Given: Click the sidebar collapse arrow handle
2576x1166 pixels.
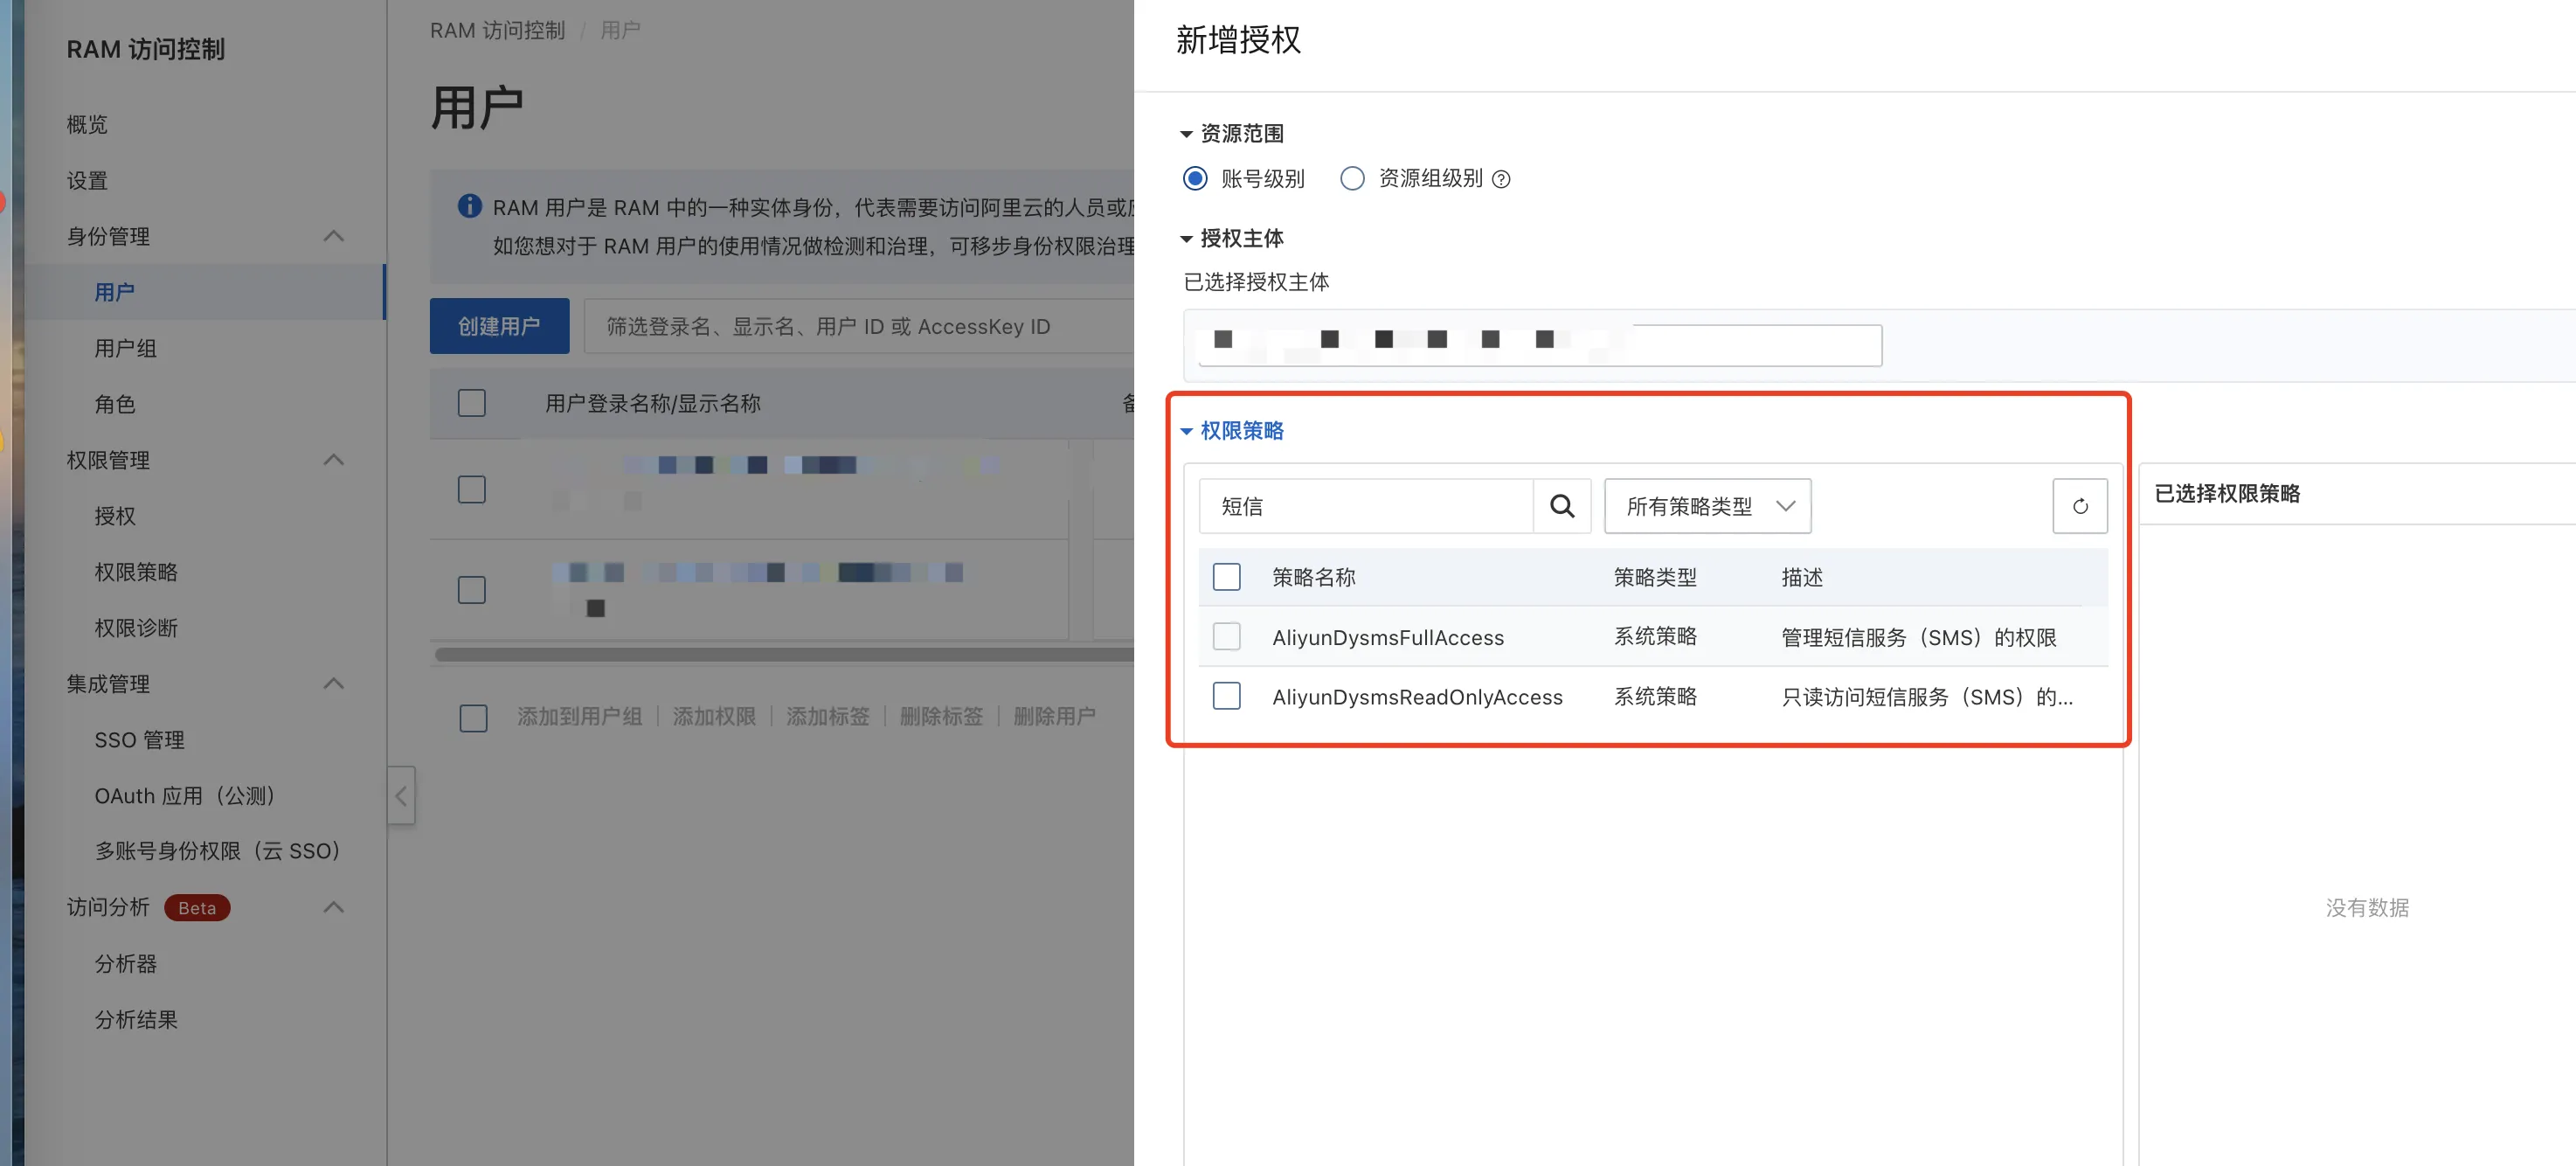Looking at the screenshot, I should coord(401,795).
